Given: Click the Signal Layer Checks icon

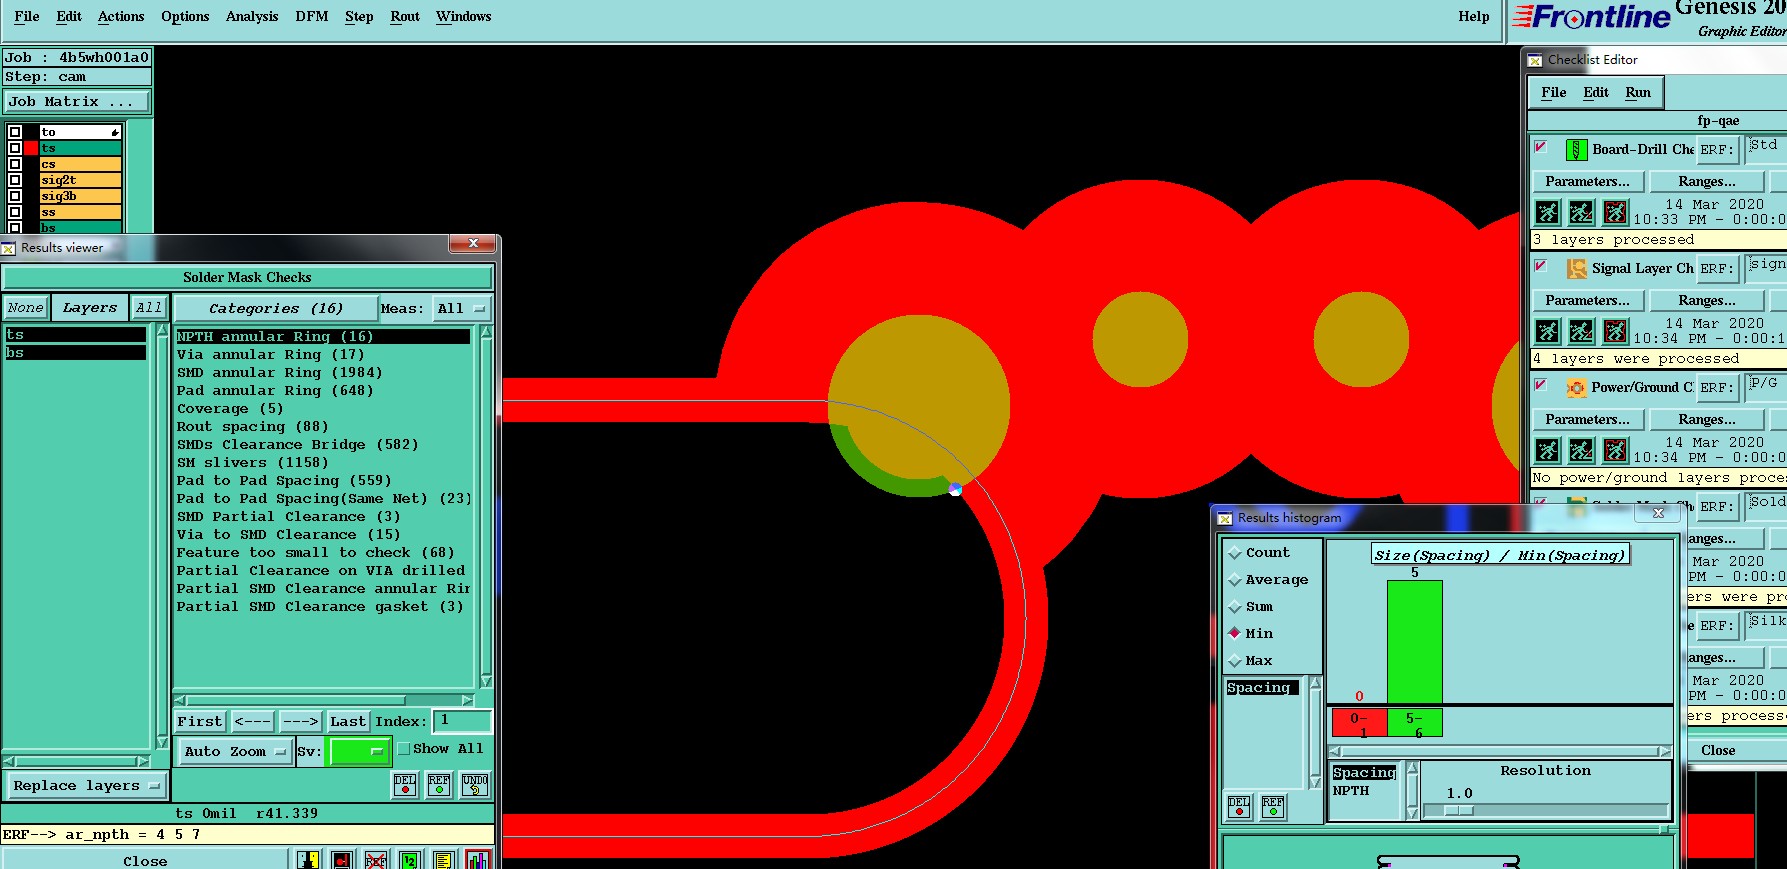Looking at the screenshot, I should tap(1576, 269).
